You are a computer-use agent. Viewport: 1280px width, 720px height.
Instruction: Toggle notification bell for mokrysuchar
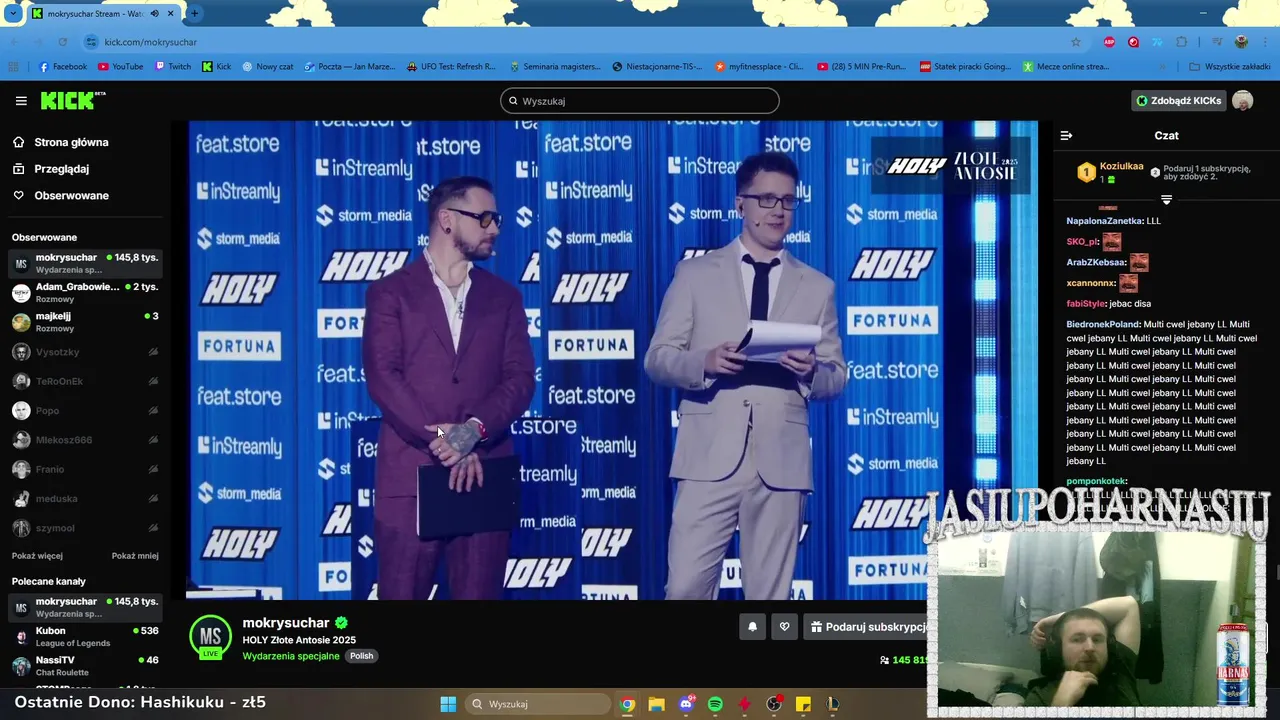tap(752, 627)
